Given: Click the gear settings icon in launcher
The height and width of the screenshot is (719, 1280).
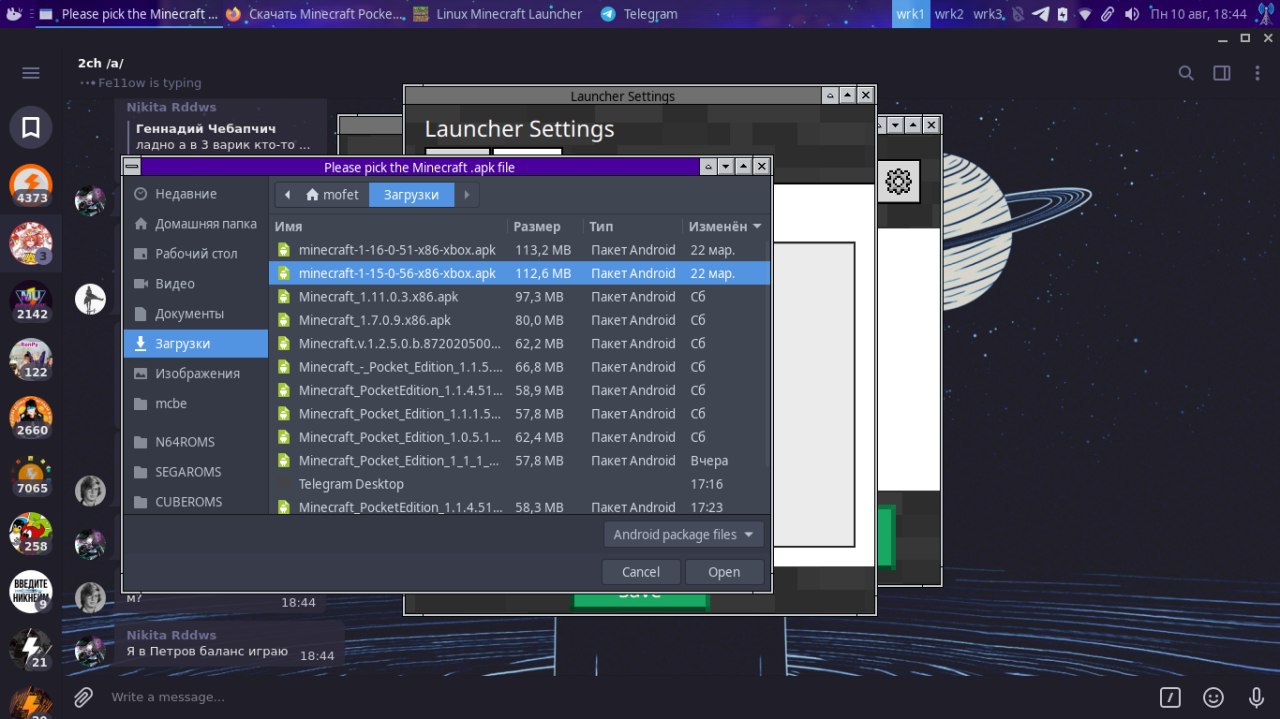Looking at the screenshot, I should click(x=899, y=181).
